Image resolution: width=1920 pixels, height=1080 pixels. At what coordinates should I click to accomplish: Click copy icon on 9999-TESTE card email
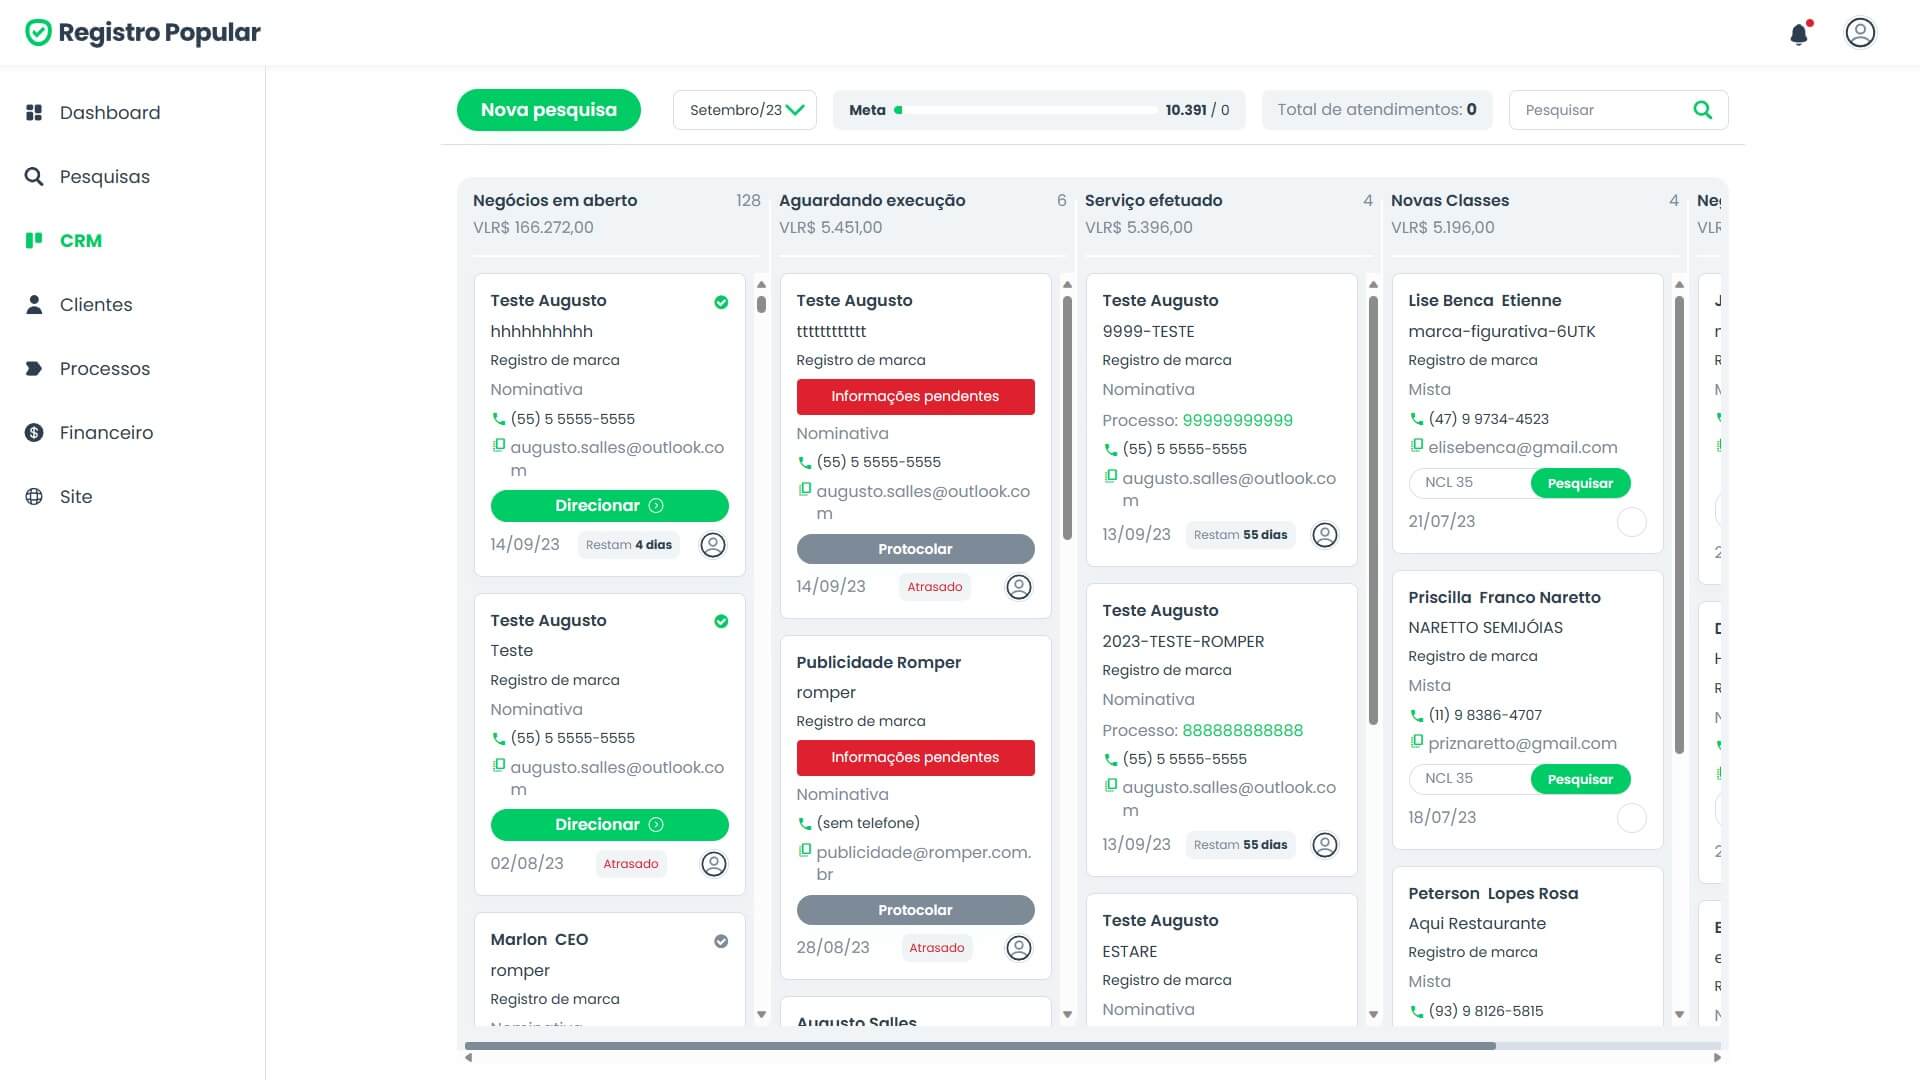[x=1110, y=477]
